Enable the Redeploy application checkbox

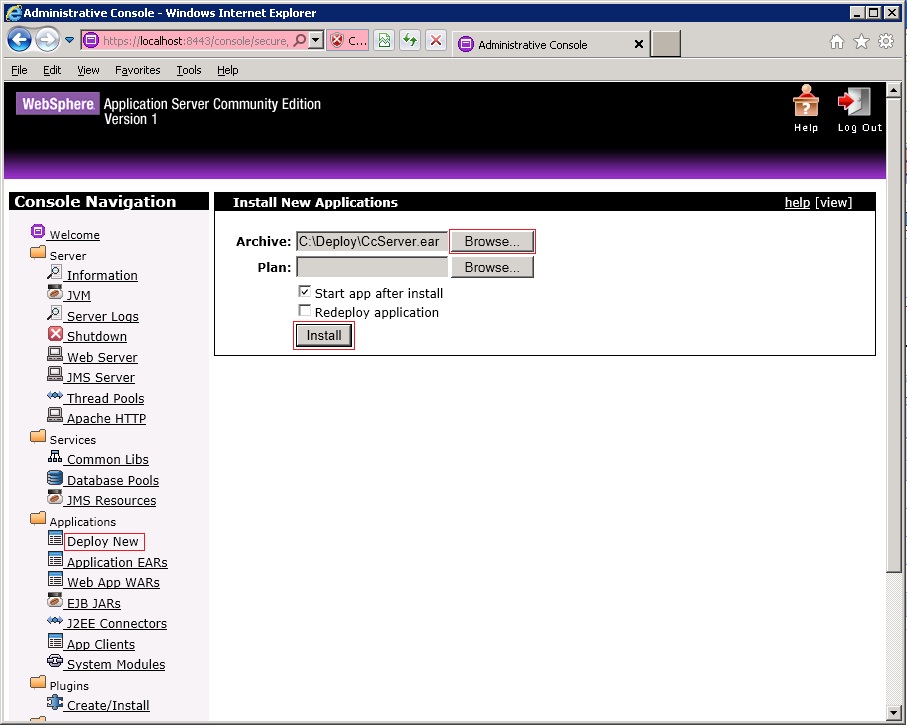pyautogui.click(x=304, y=311)
